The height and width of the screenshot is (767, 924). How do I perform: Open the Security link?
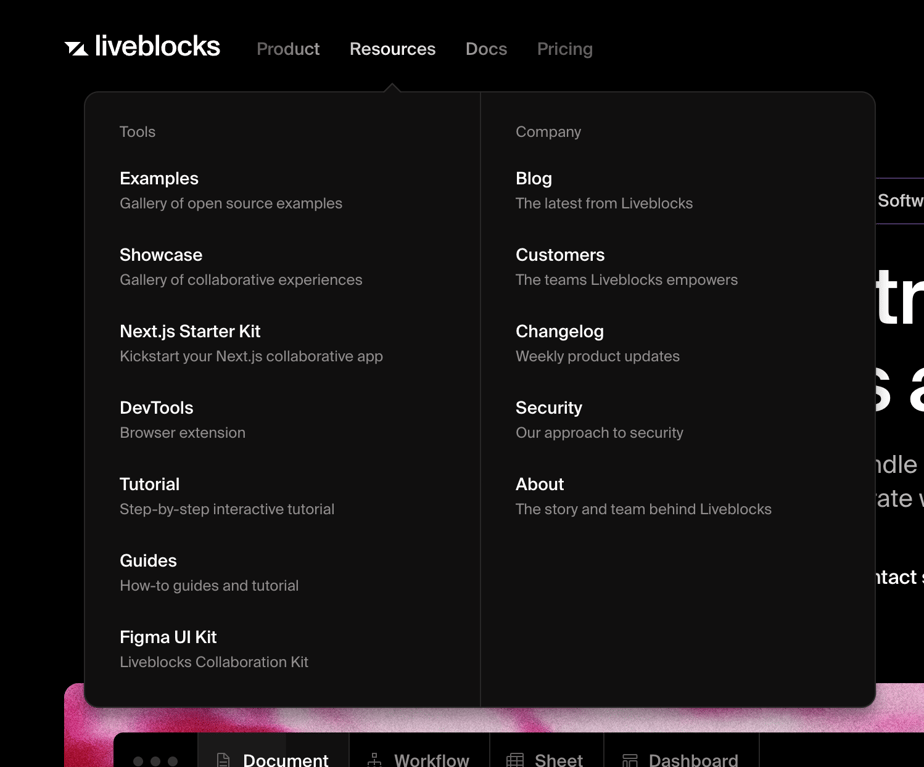click(x=599, y=420)
